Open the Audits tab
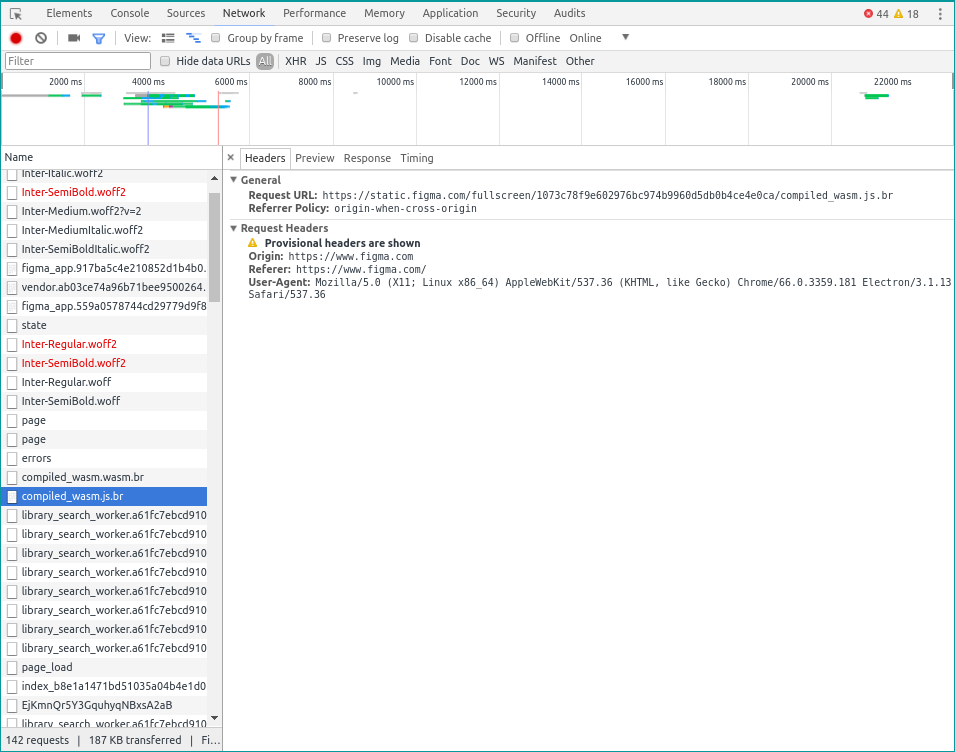 569,13
